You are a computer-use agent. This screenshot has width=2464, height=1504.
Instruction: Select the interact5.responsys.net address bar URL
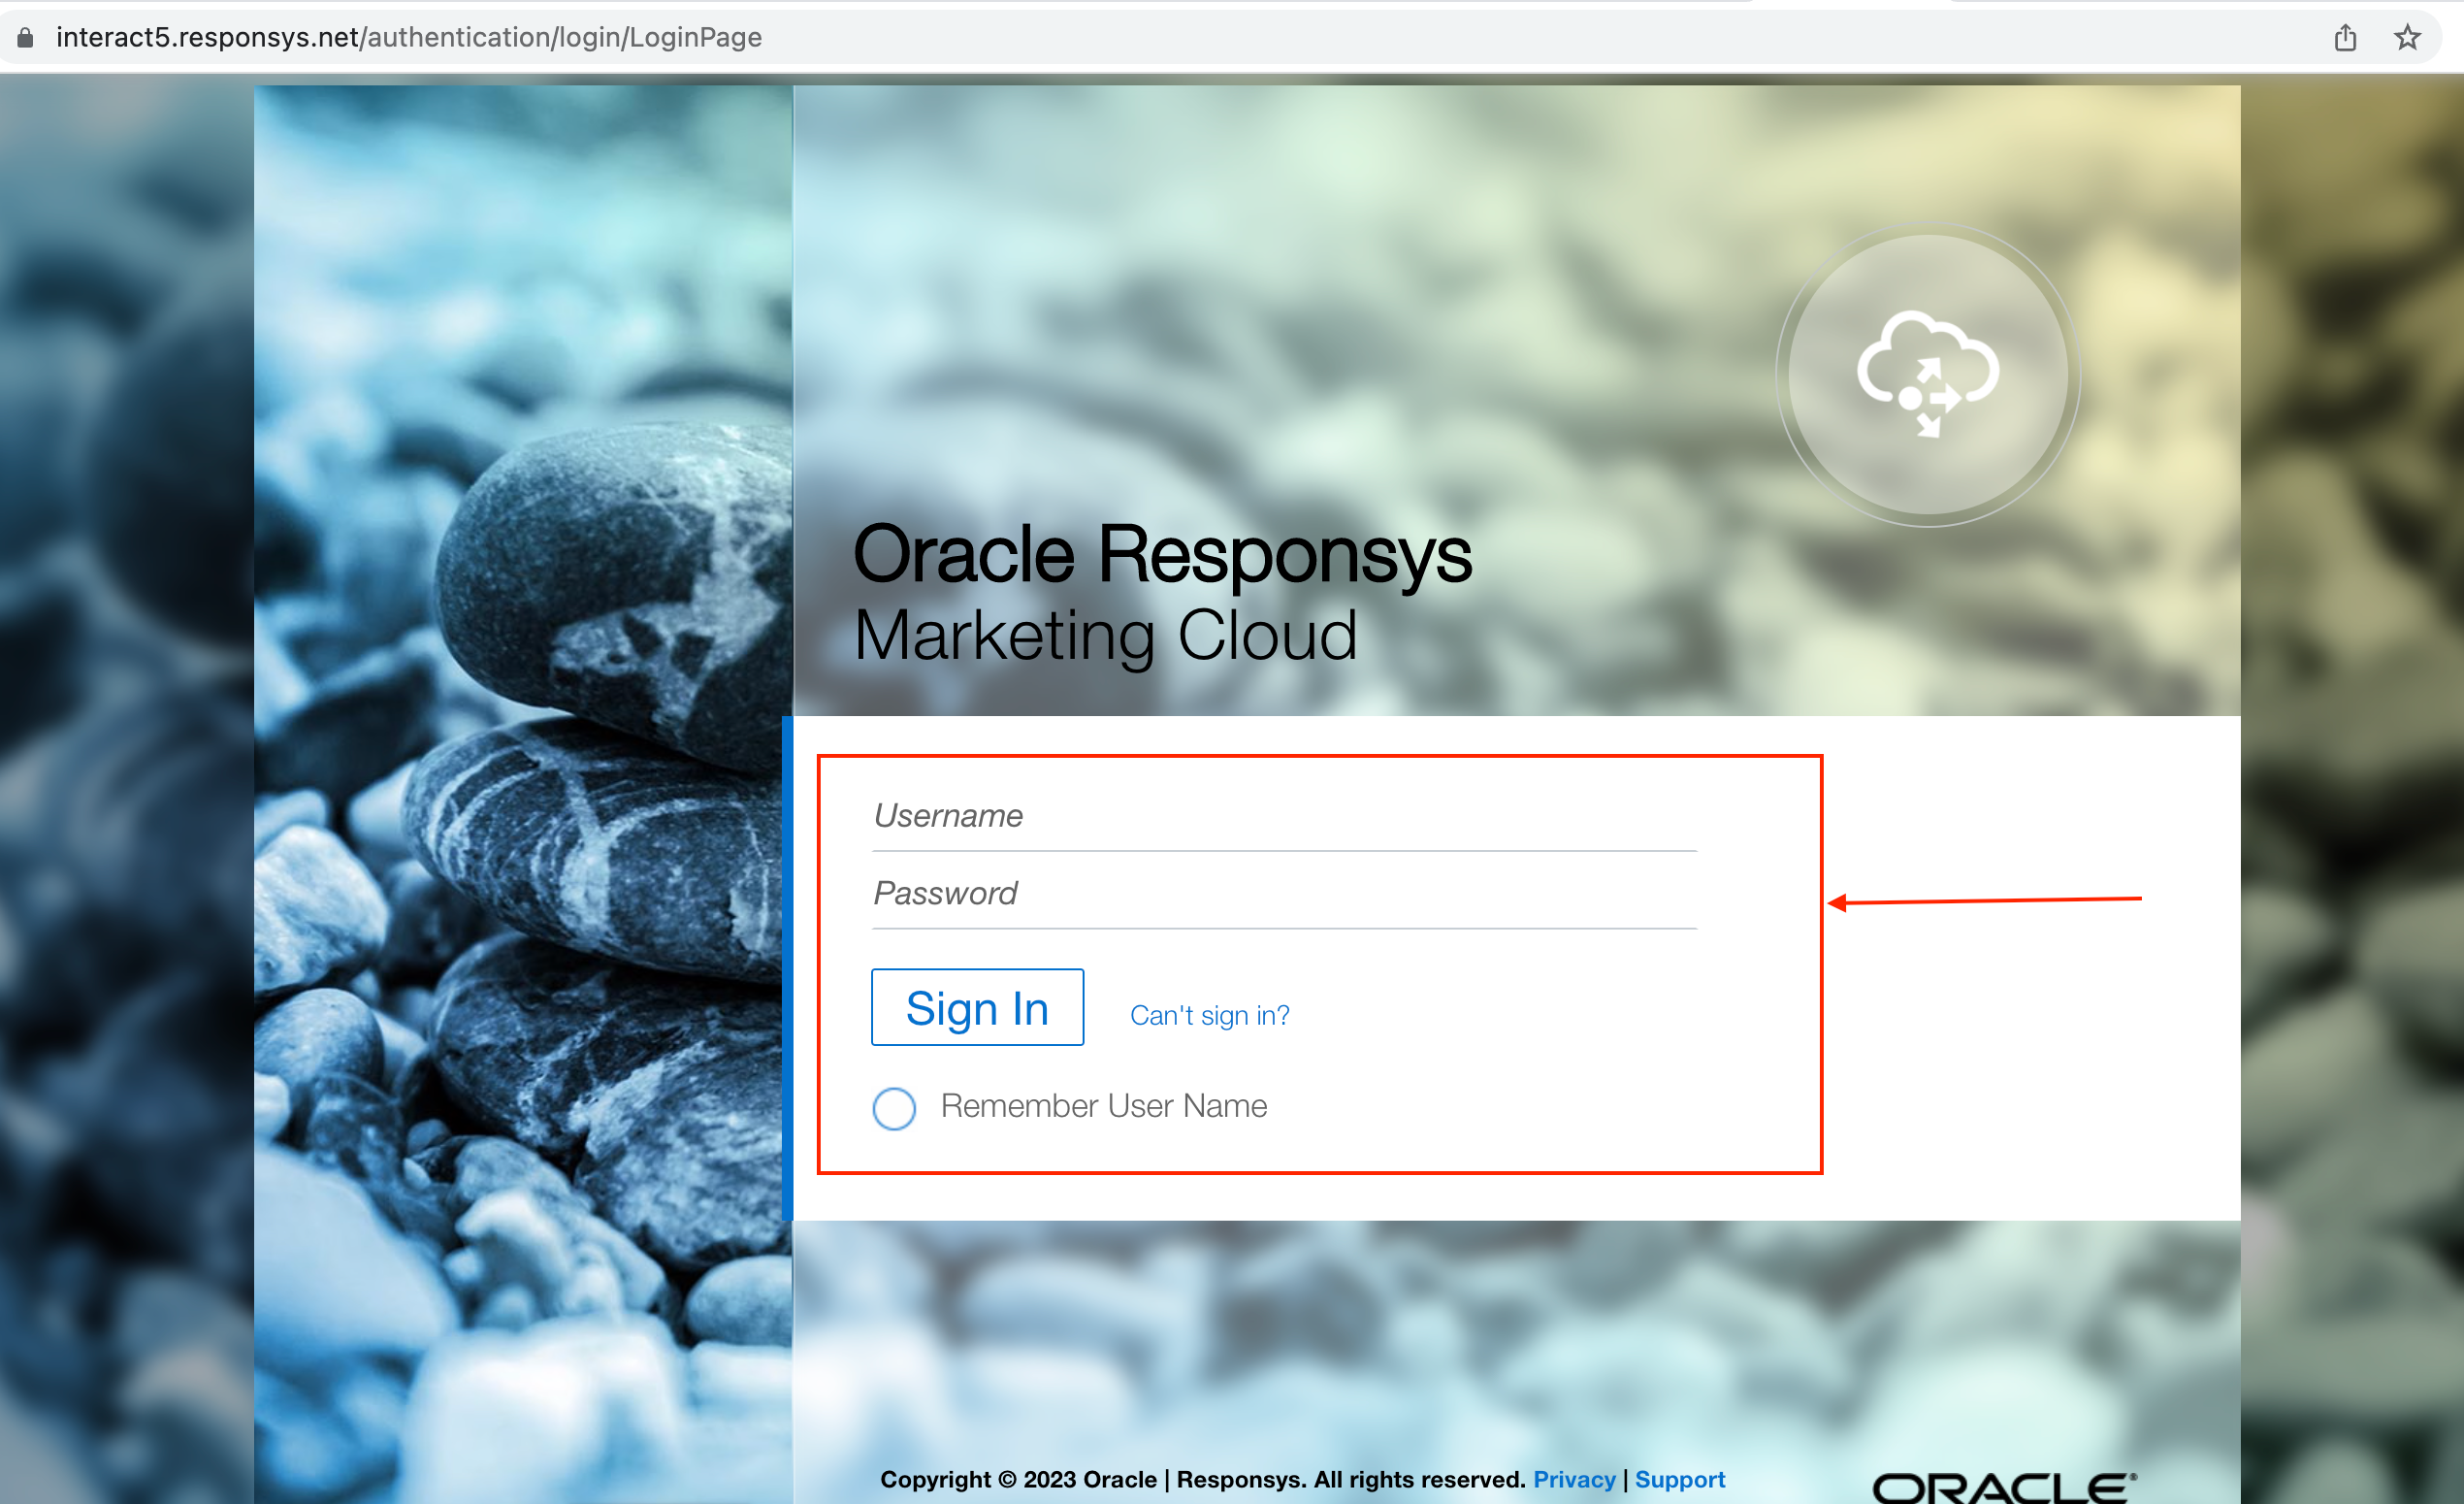[x=408, y=38]
